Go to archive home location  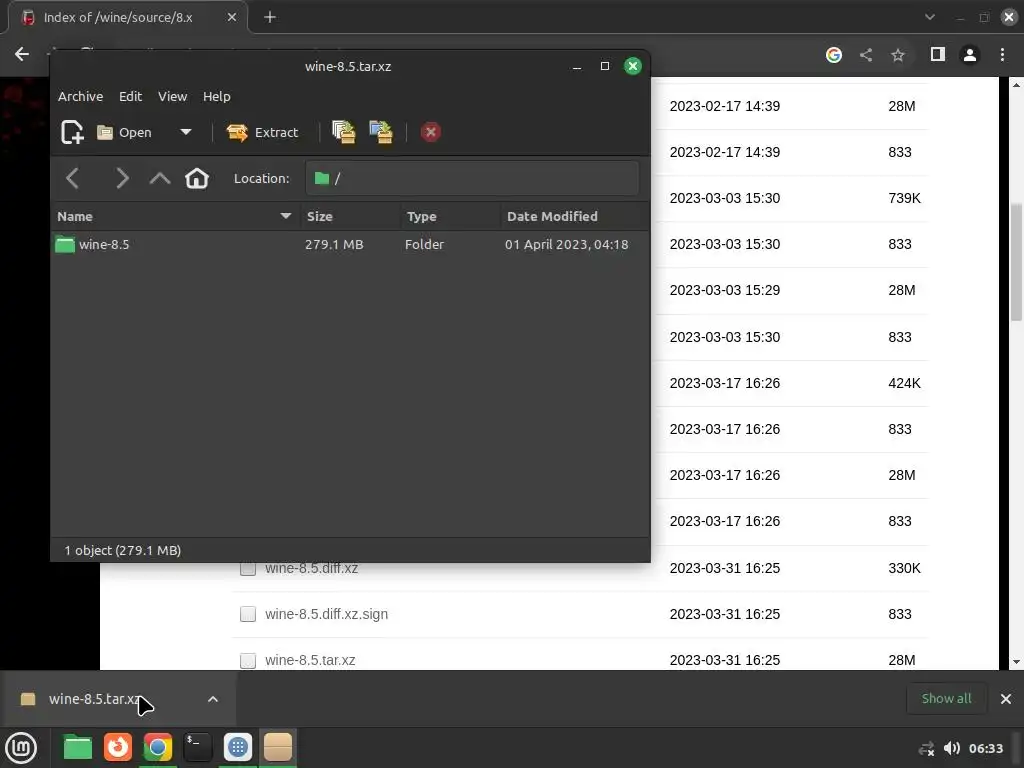click(197, 178)
